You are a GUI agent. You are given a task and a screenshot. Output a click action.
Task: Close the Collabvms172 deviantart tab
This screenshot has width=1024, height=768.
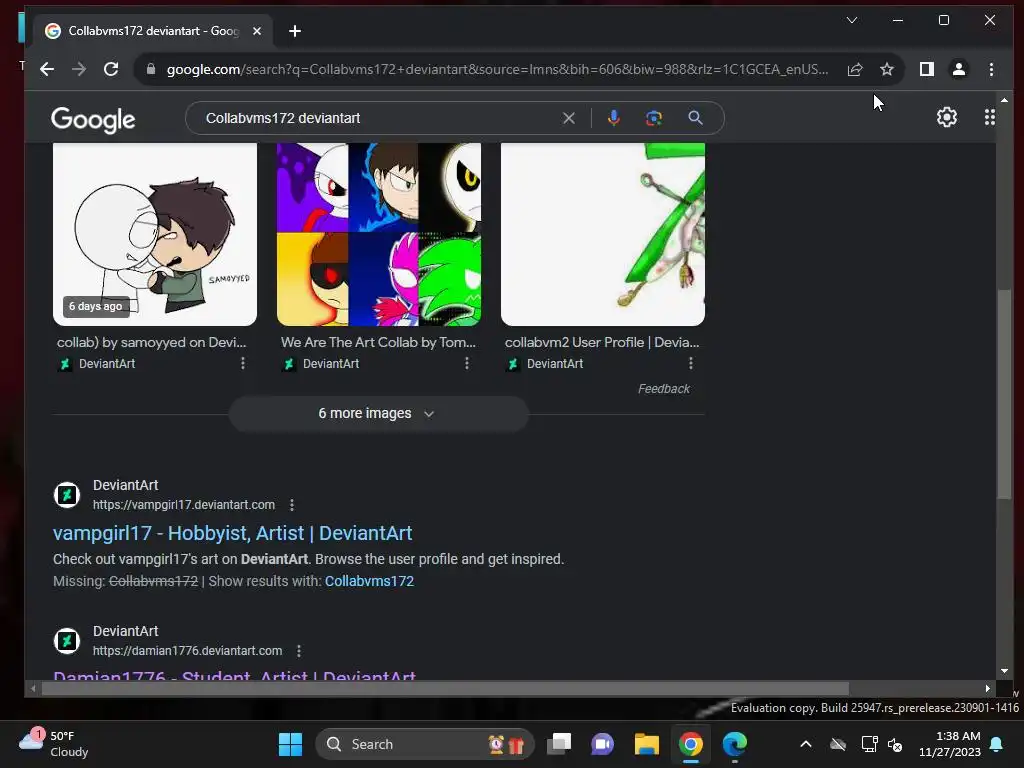[x=257, y=31]
